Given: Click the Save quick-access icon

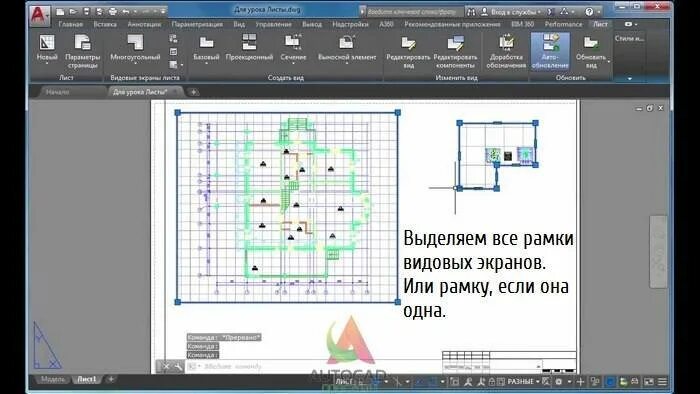Looking at the screenshot, I should [x=87, y=11].
